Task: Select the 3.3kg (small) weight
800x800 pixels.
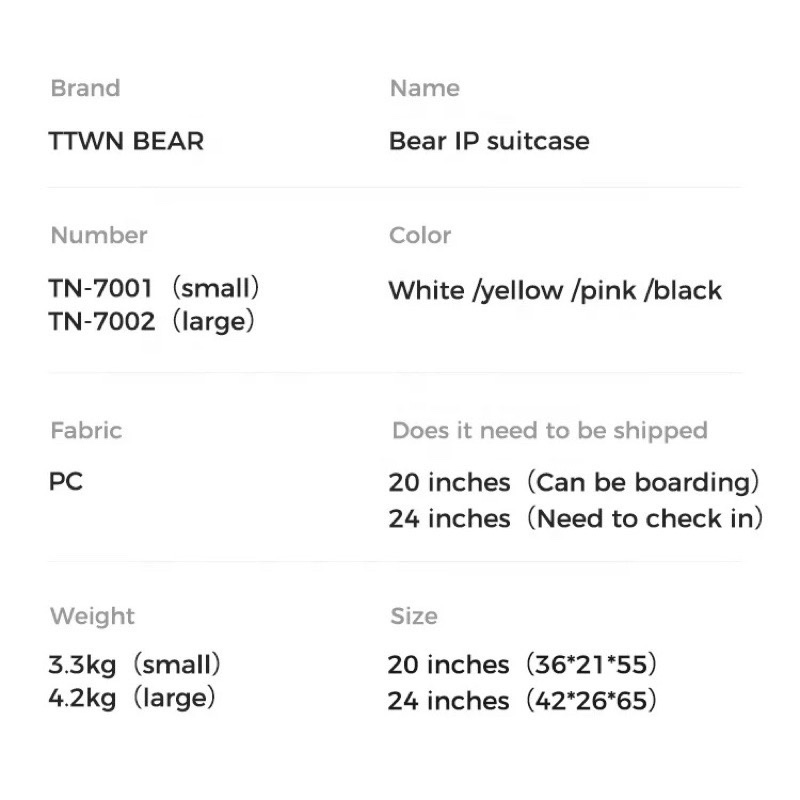Action: point(135,665)
